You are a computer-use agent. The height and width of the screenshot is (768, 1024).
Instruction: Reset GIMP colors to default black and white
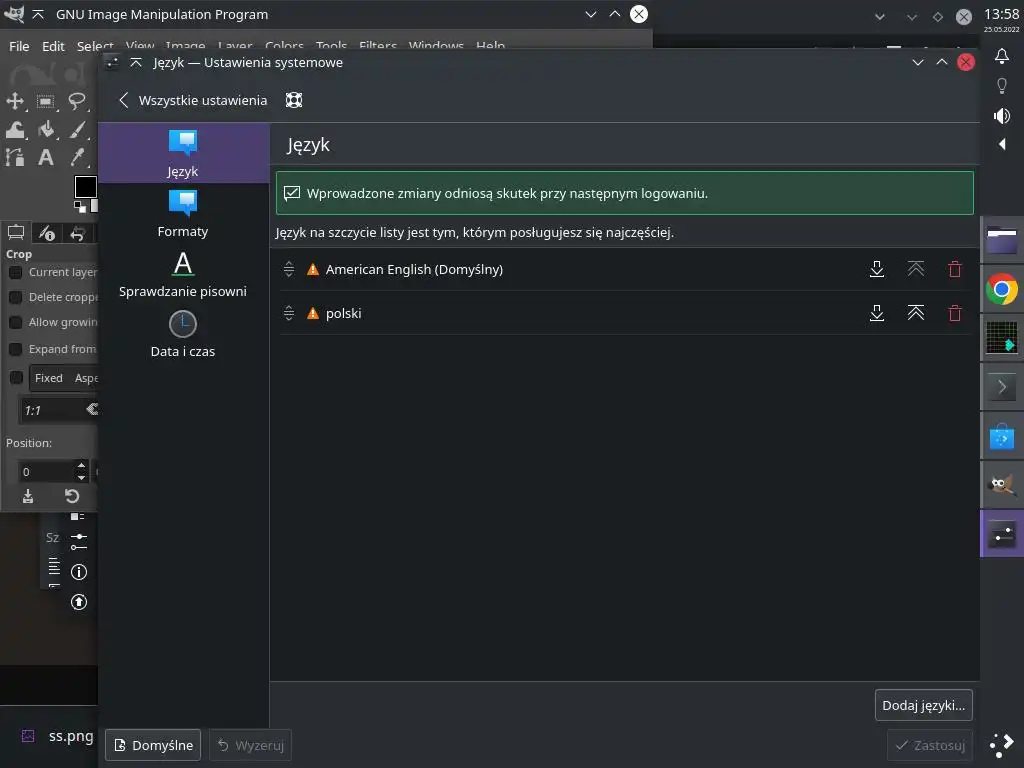click(x=80, y=206)
